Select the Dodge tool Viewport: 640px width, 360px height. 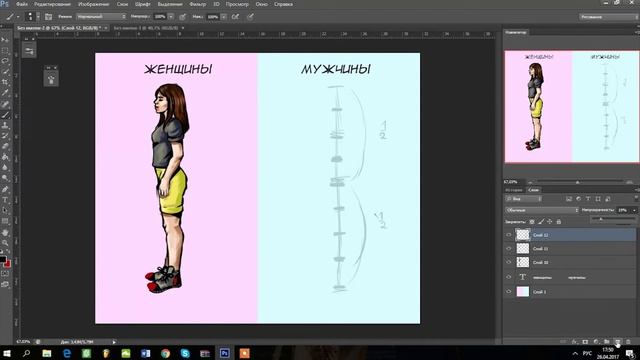[x=5, y=178]
